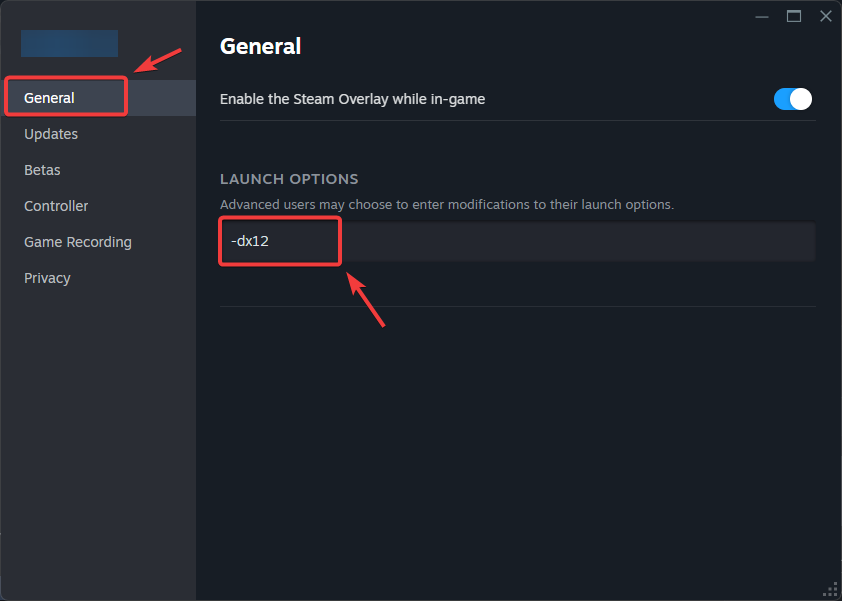The width and height of the screenshot is (842, 601).
Task: Click empty panel area below launch options divider
Action: click(x=517, y=440)
